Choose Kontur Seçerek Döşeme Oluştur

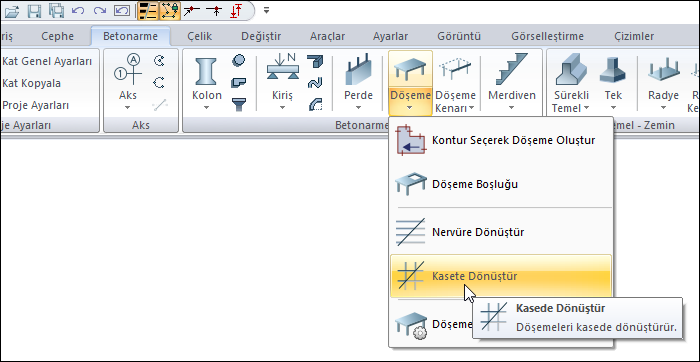point(501,140)
